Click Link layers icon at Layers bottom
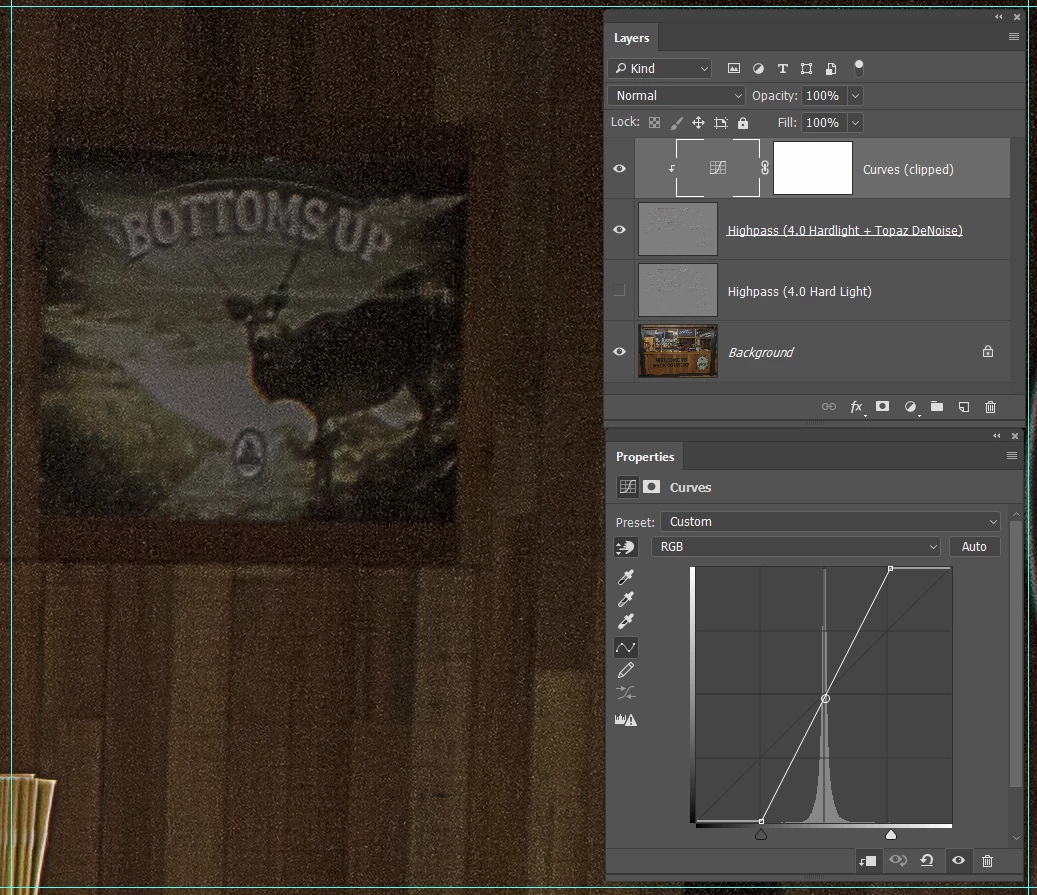1037x895 pixels. (x=828, y=407)
